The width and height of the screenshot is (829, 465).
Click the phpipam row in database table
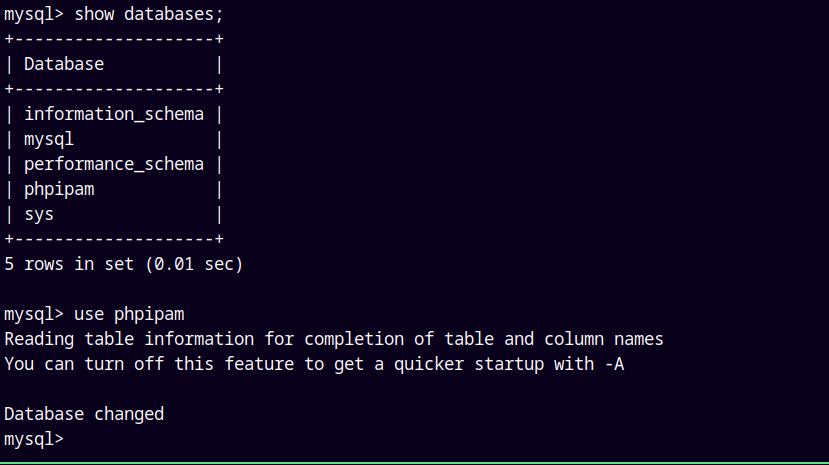point(59,189)
